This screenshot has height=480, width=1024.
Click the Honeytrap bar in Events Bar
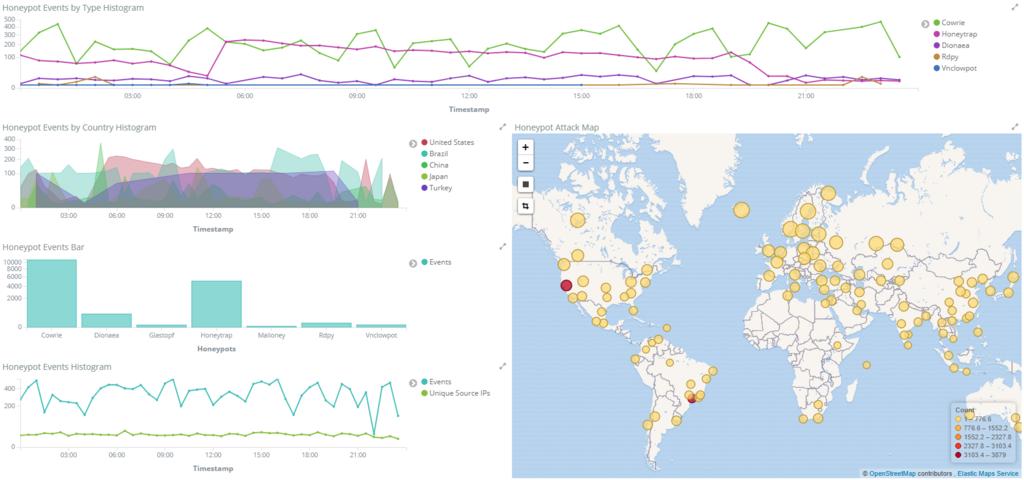point(216,304)
